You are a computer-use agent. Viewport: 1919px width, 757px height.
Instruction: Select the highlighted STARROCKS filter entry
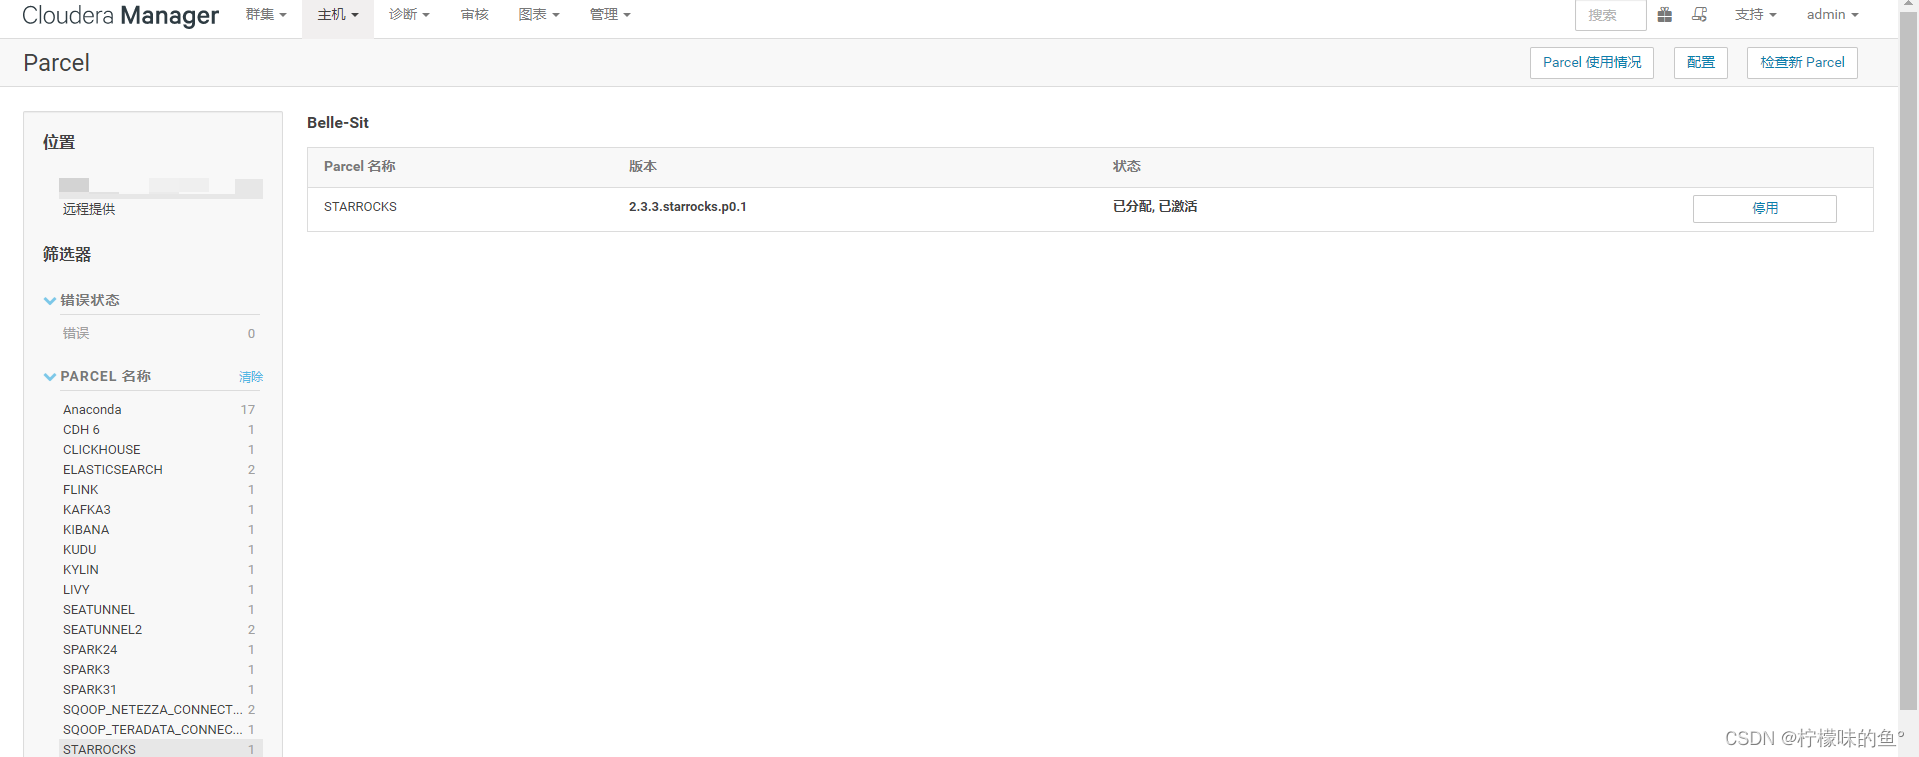point(160,749)
